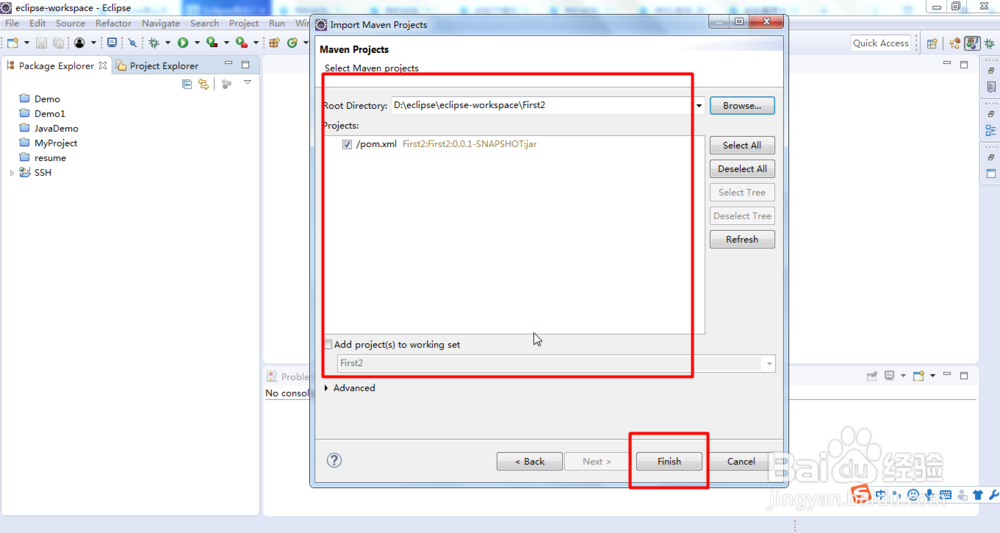Switch to the Java EE perspective icon

point(955,43)
